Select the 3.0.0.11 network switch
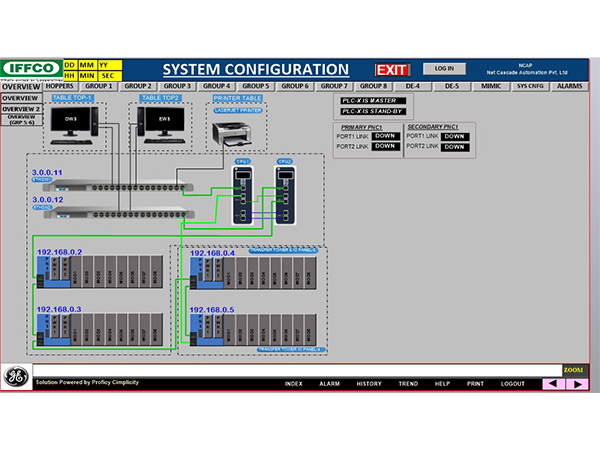The height and width of the screenshot is (450, 600). pyautogui.click(x=110, y=186)
